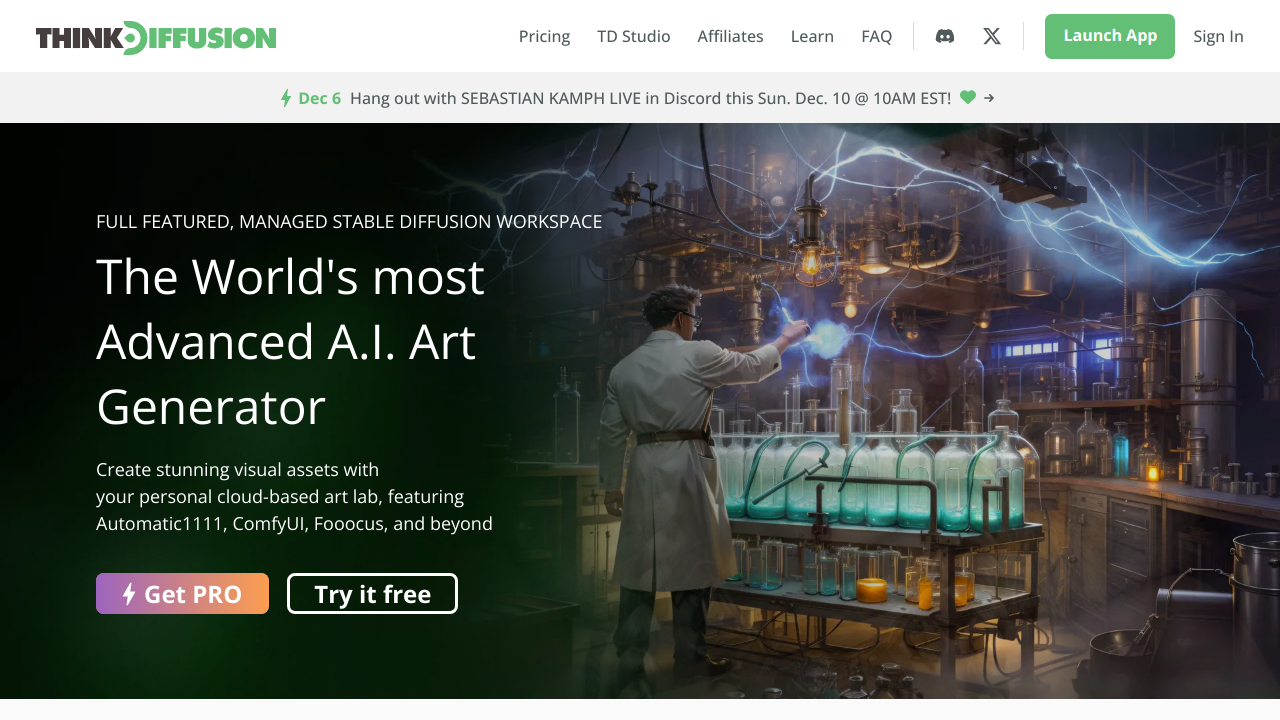Click the Dec 6 date label

(x=319, y=98)
